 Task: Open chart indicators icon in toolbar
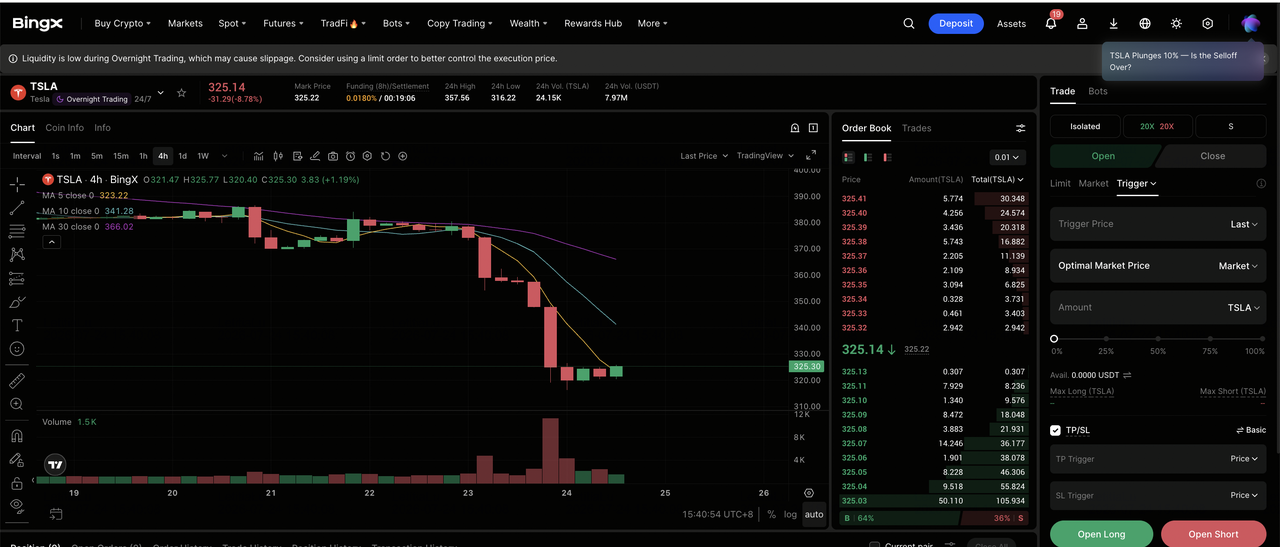pyautogui.click(x=258, y=156)
